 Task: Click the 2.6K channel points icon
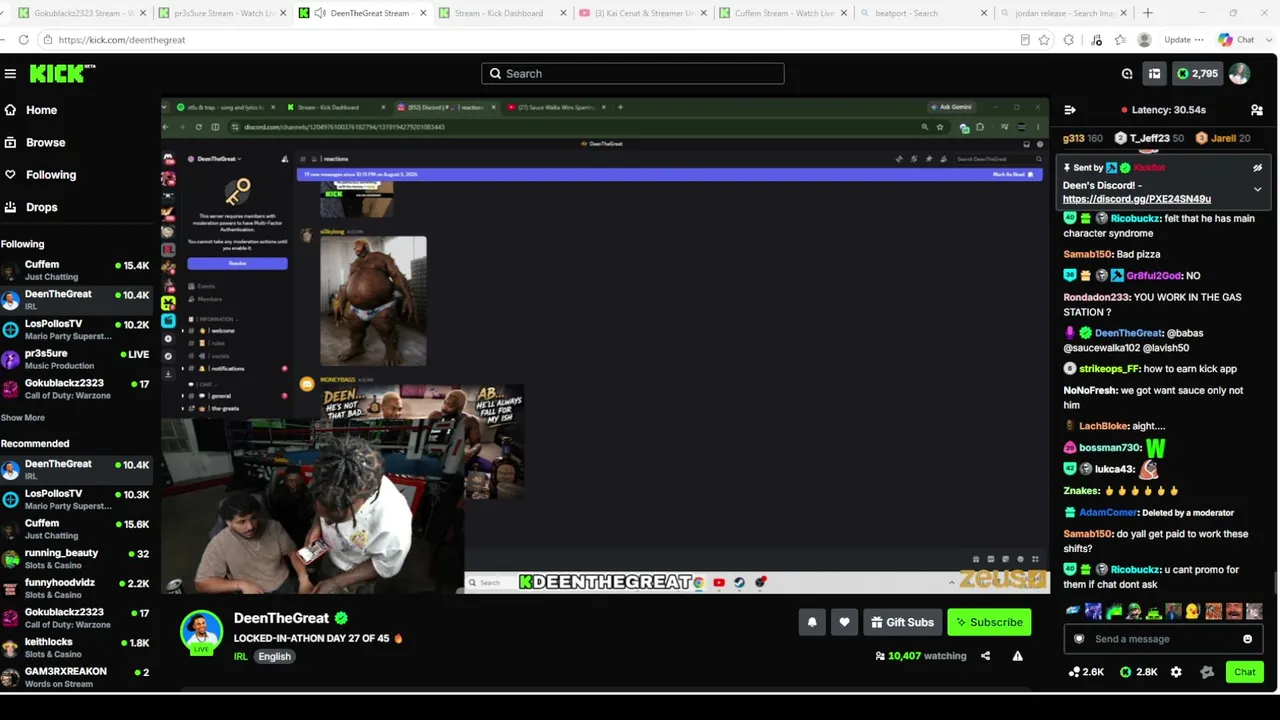pos(1086,672)
